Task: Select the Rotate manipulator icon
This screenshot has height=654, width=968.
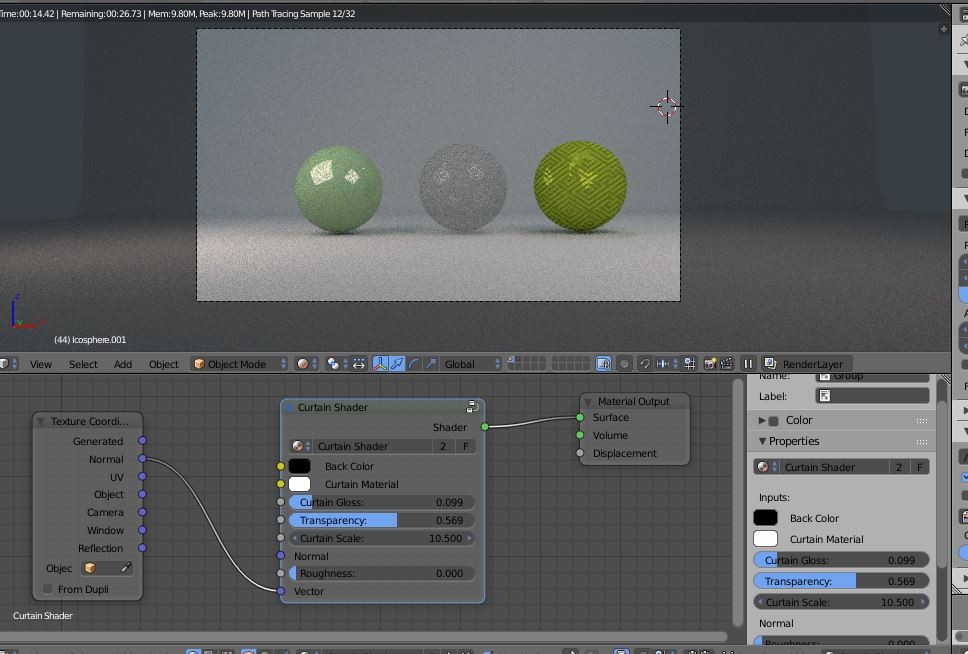Action: [x=414, y=364]
